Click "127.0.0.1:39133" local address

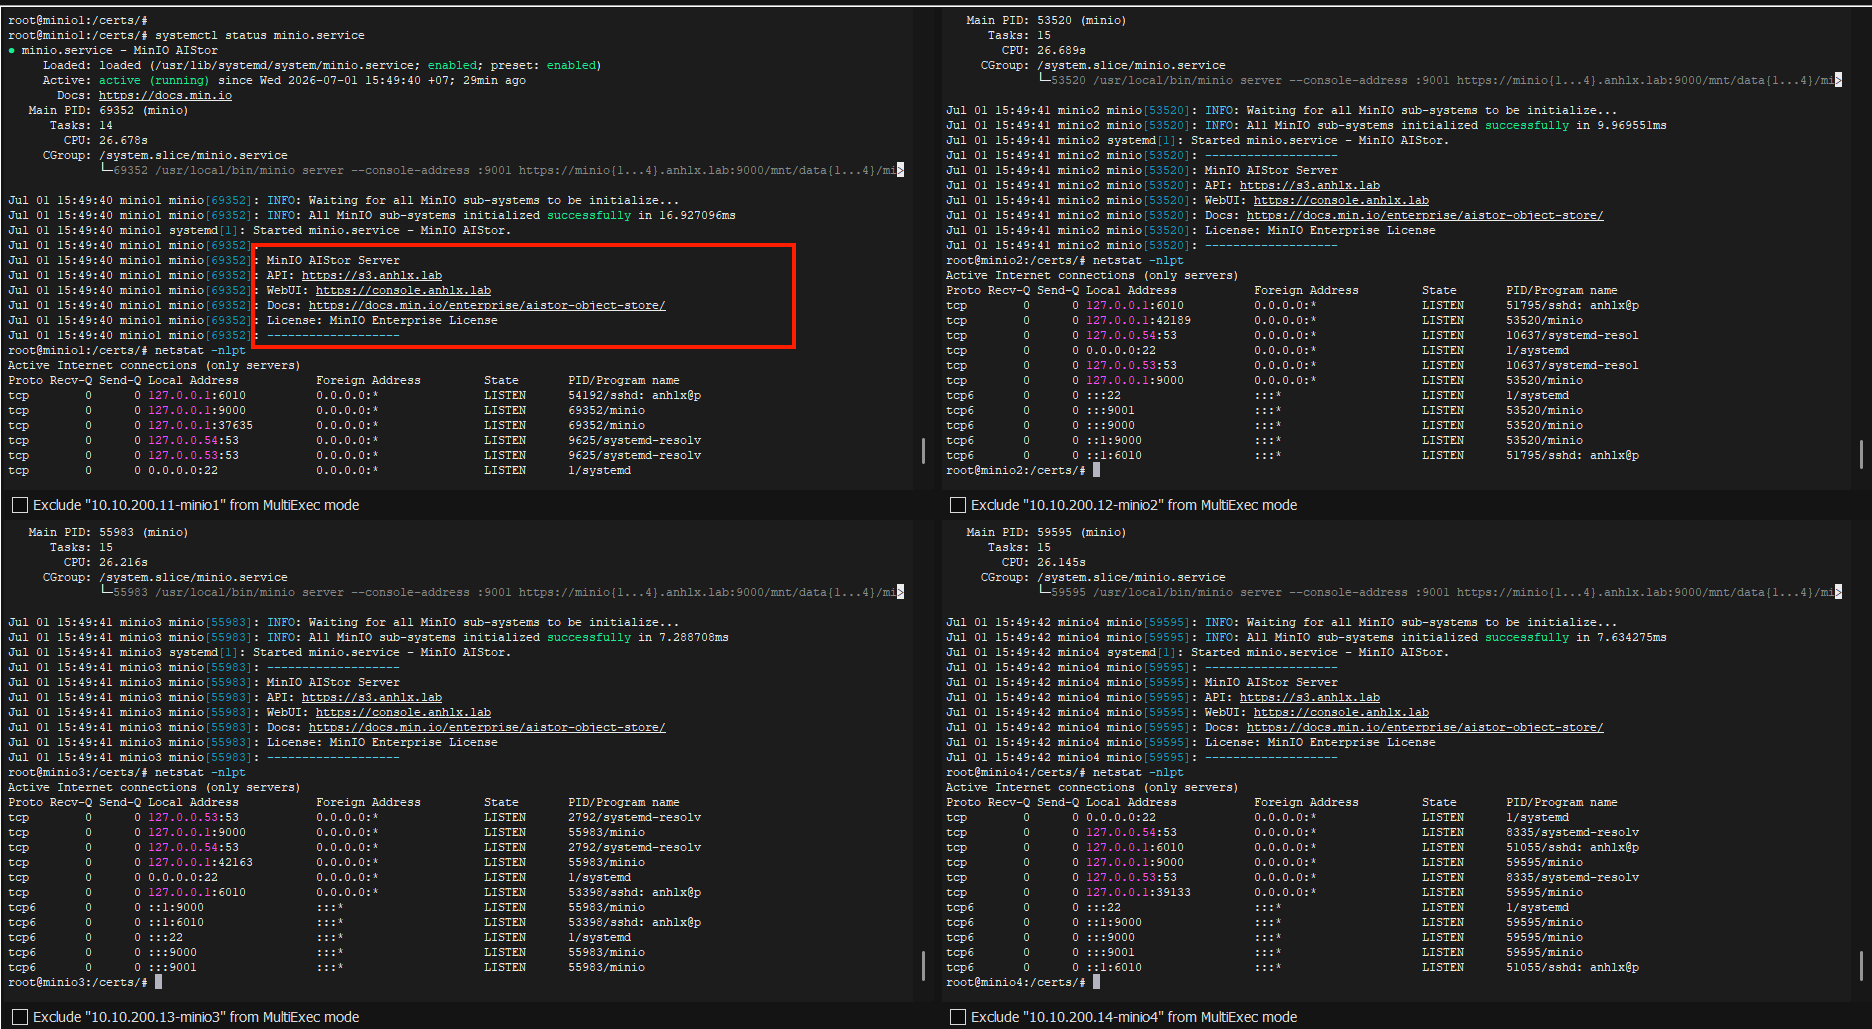[1139, 893]
